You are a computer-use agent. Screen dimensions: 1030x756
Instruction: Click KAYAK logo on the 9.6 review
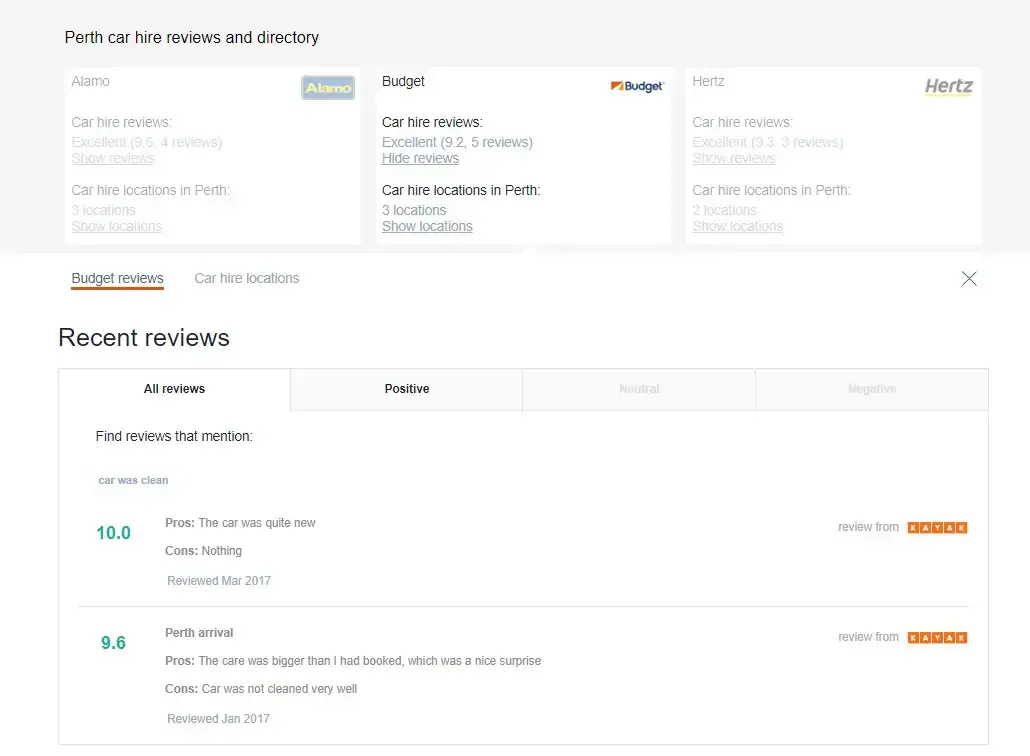coord(937,637)
